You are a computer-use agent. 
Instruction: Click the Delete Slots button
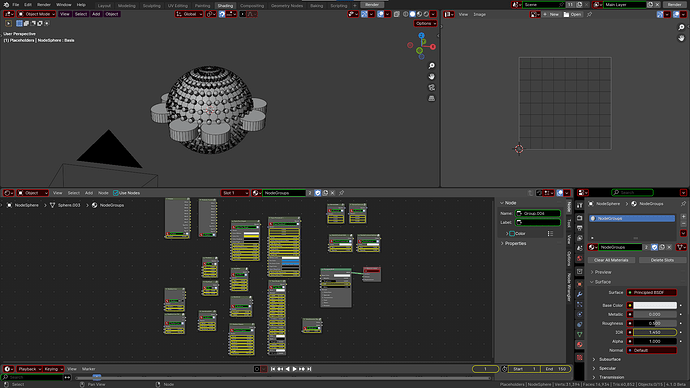pyautogui.click(x=662, y=260)
